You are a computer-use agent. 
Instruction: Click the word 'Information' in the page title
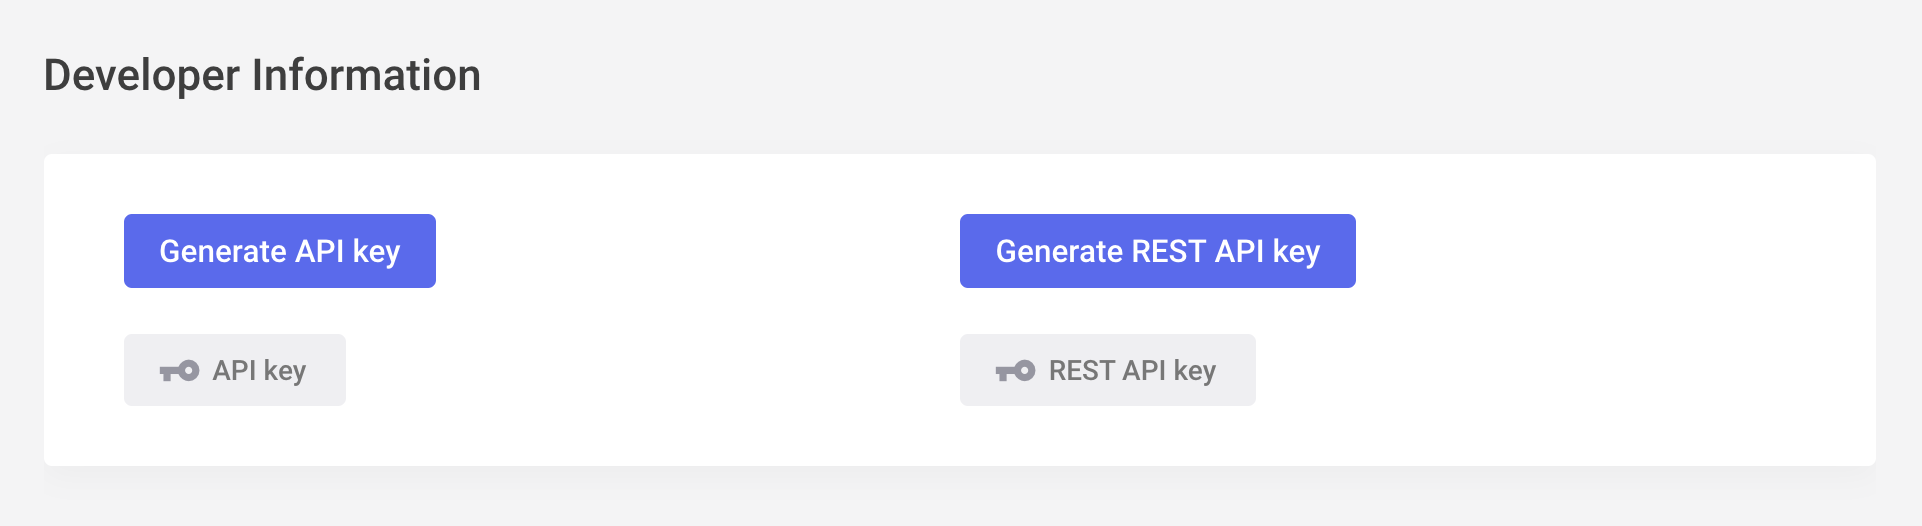(x=366, y=75)
